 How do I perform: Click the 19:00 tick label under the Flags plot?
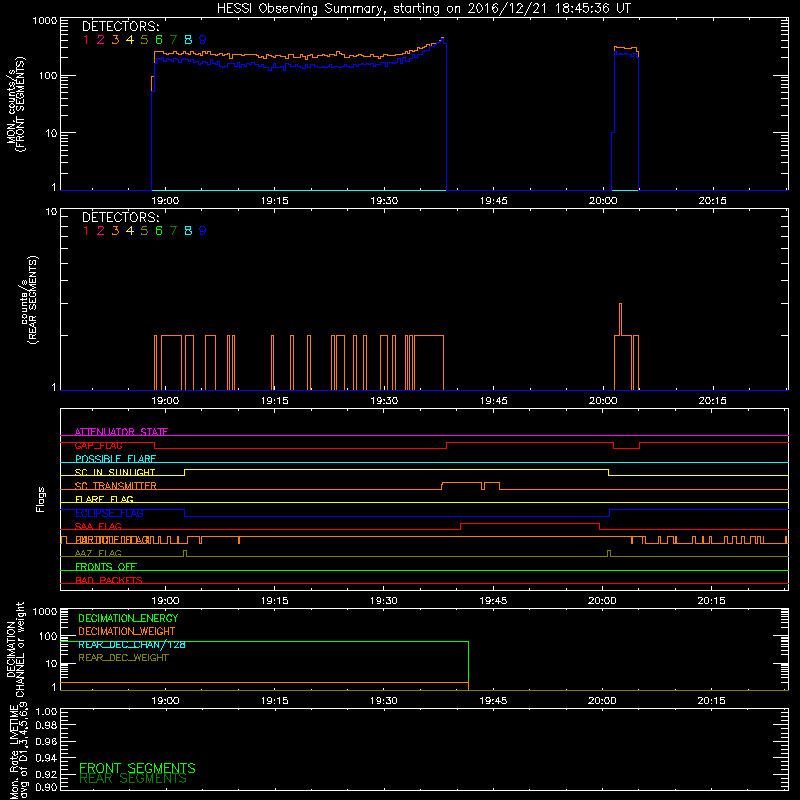coord(165,601)
